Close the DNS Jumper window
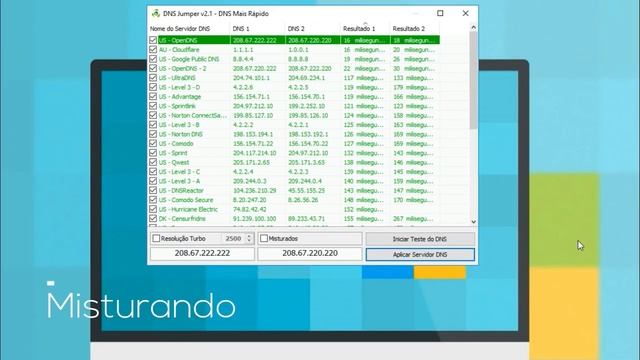This screenshot has height=360, width=640. tap(465, 13)
